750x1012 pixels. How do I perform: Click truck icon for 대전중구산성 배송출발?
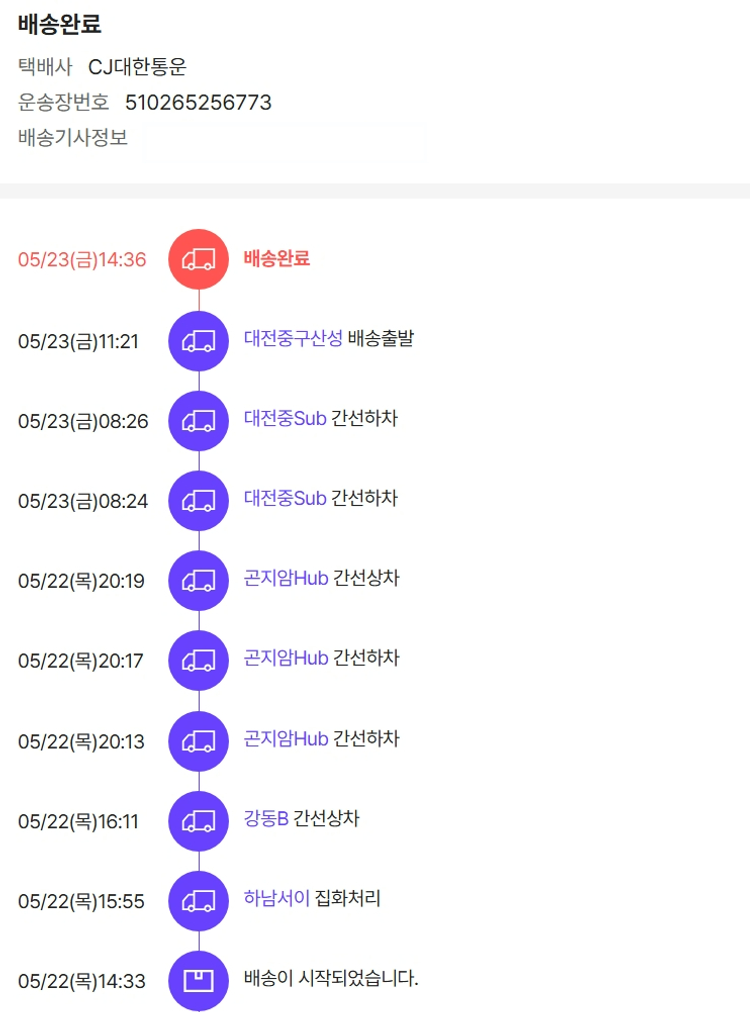(198, 341)
